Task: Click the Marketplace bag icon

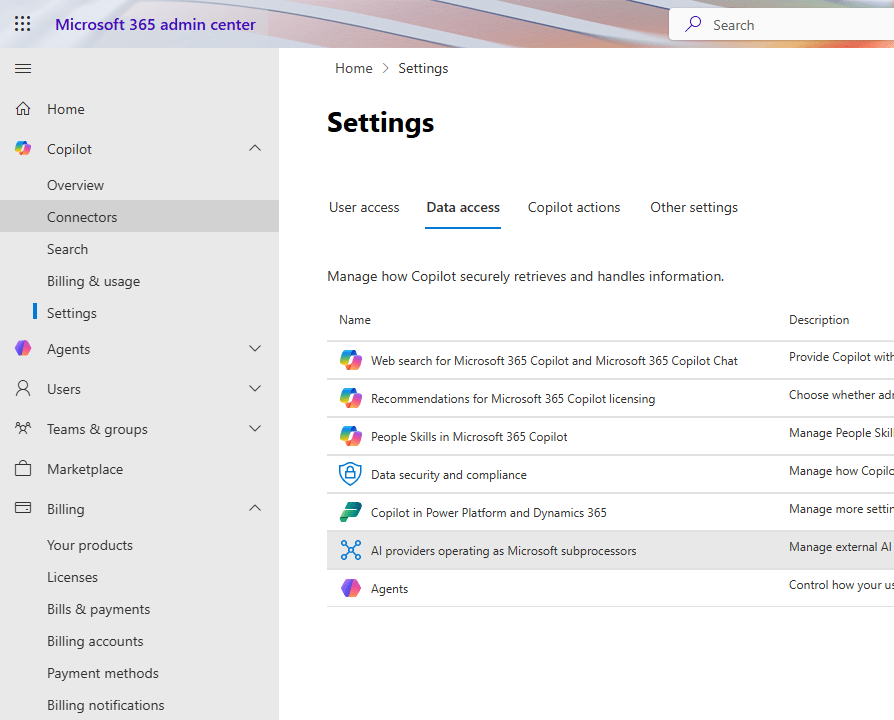Action: (x=23, y=469)
